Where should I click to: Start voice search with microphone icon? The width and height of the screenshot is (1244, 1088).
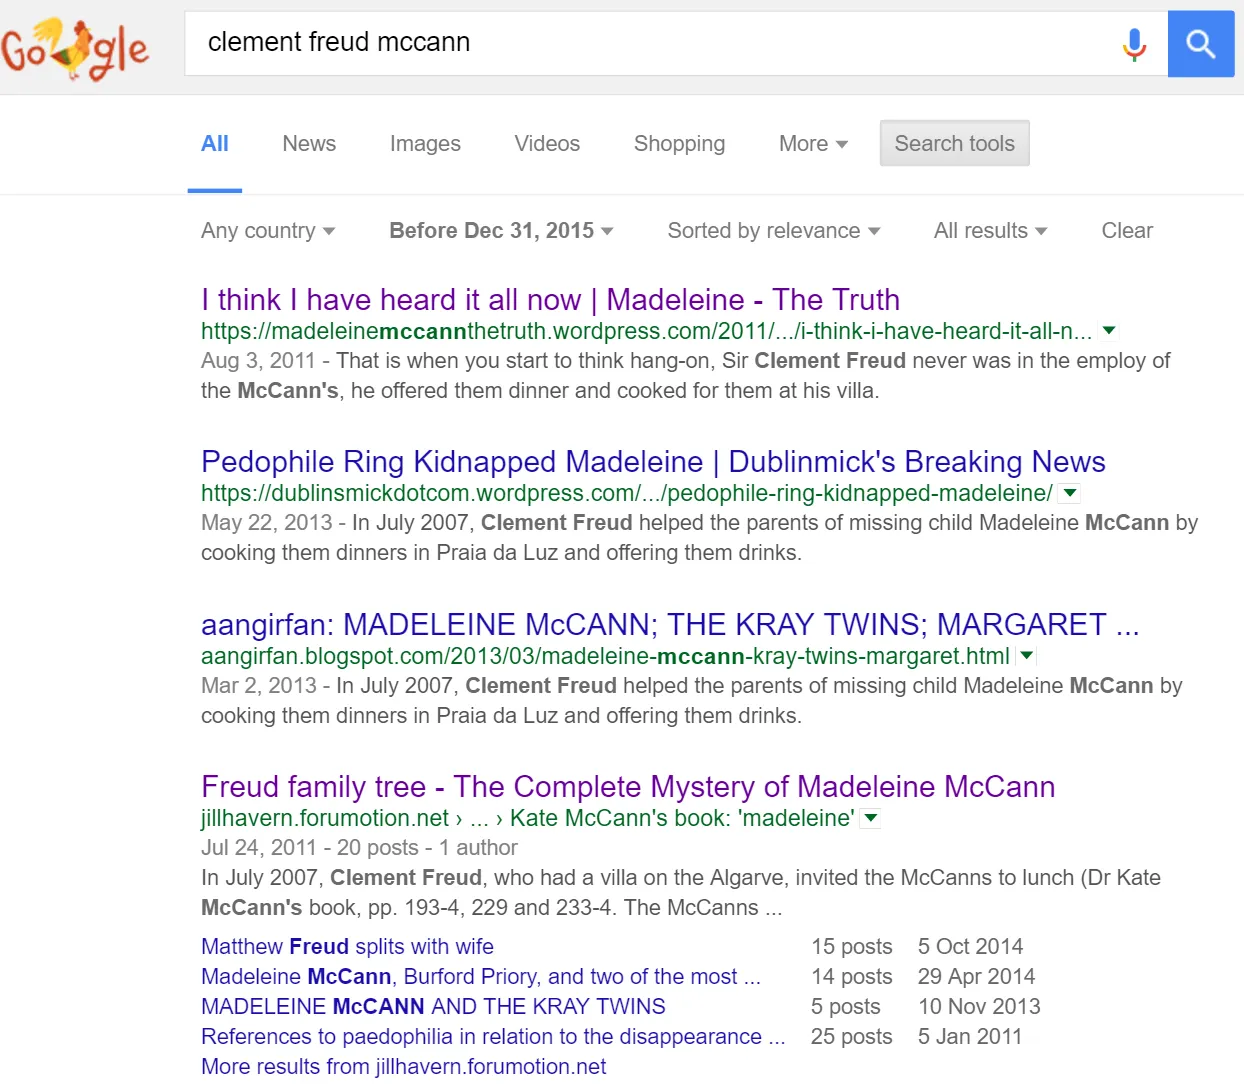click(x=1134, y=44)
